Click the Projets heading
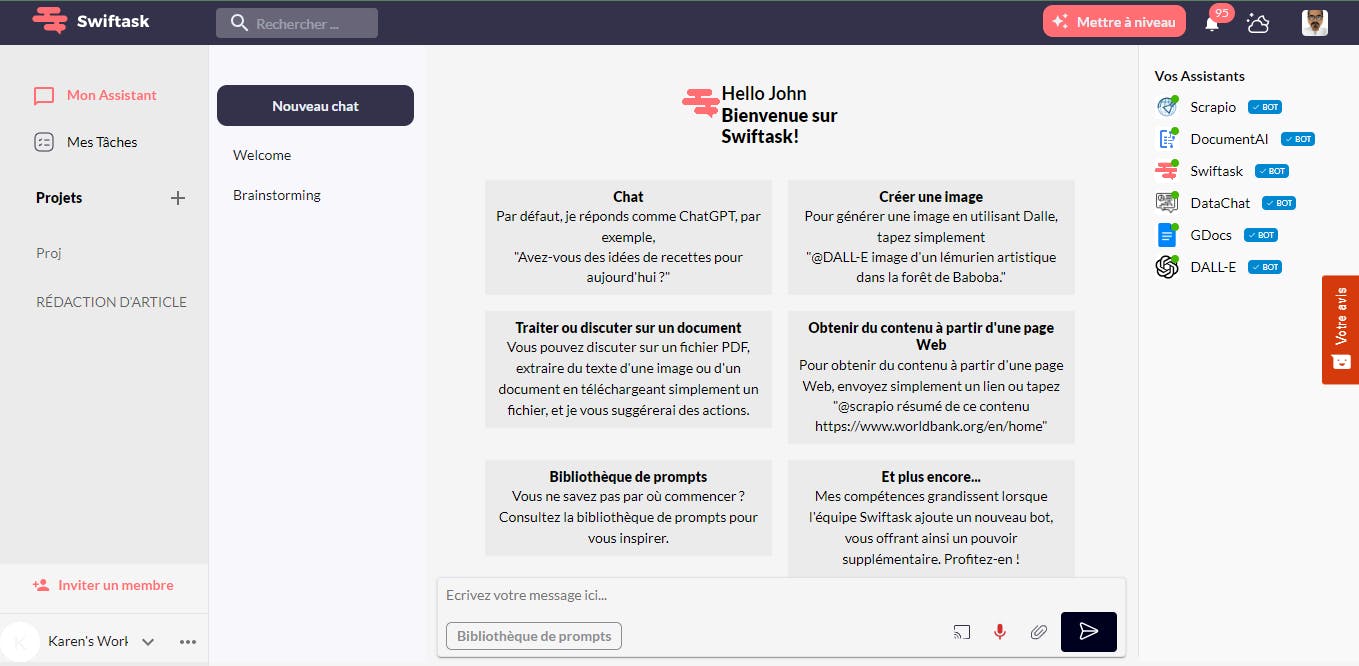Image resolution: width=1359 pixels, height=666 pixels. pyautogui.click(x=59, y=198)
